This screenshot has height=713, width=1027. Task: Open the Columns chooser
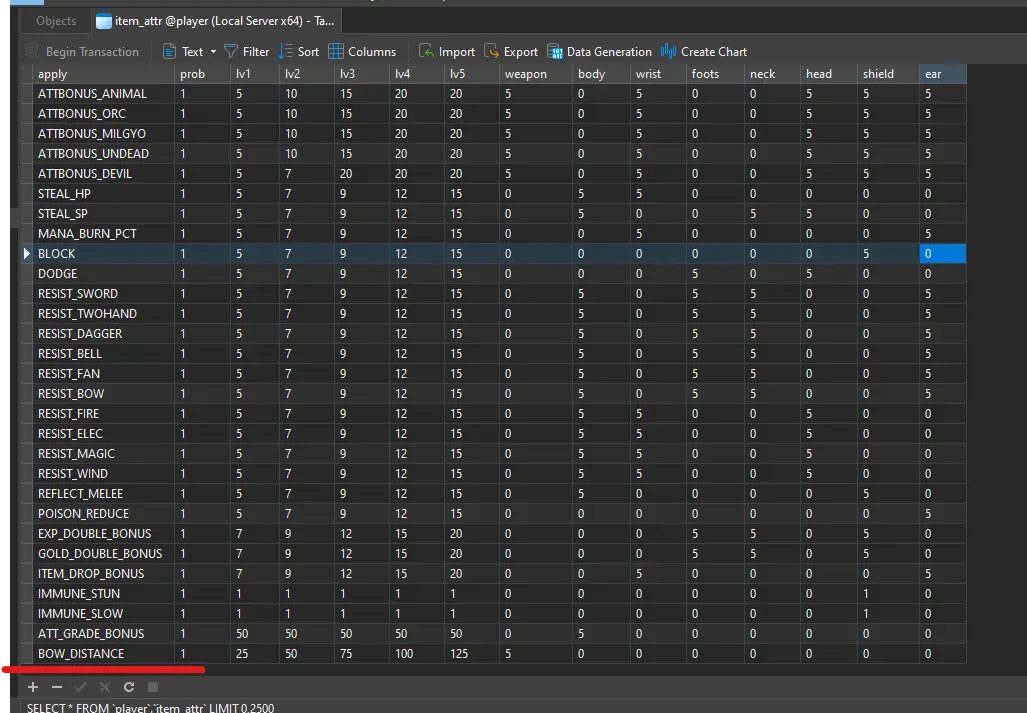[x=362, y=52]
